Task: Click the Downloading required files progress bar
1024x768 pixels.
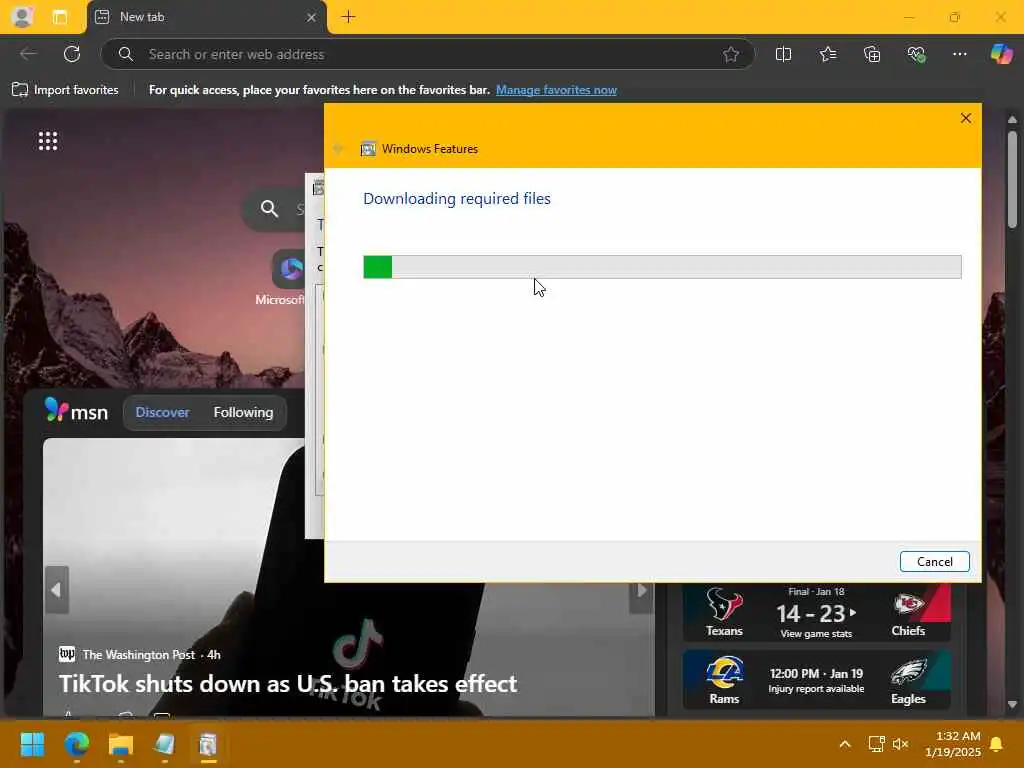Action: click(x=662, y=266)
